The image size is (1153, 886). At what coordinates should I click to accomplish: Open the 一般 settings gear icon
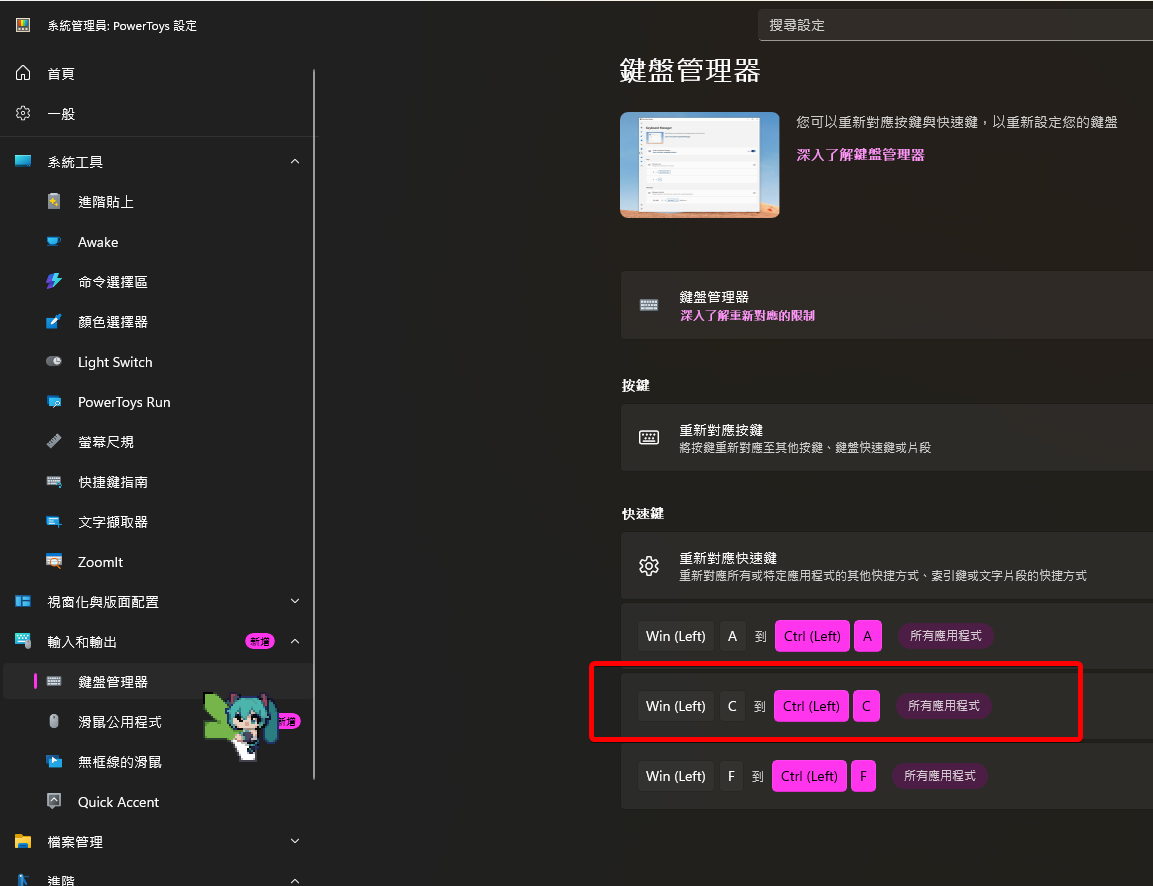23,113
